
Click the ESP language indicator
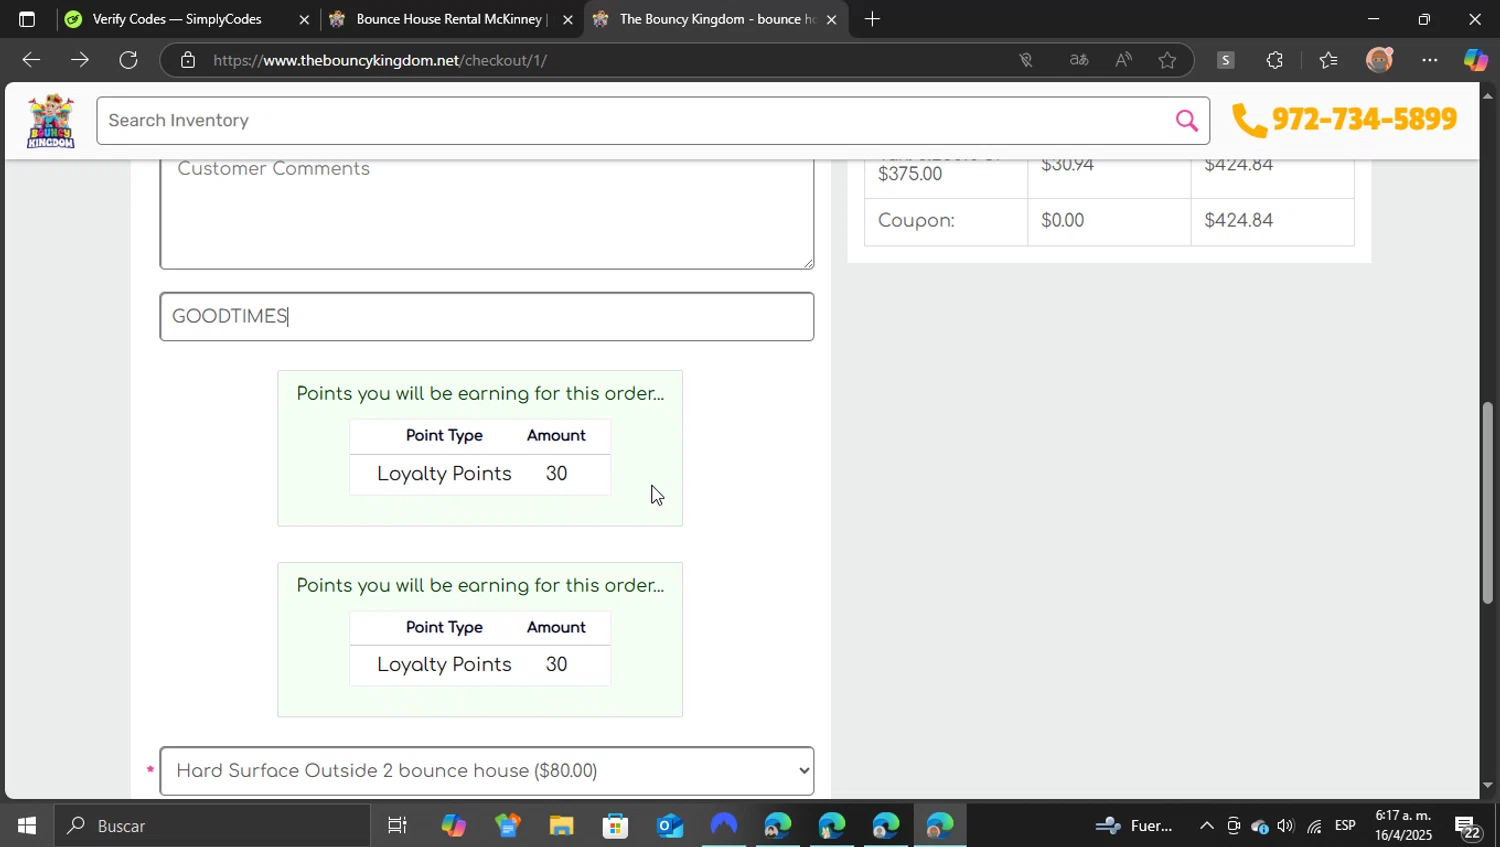point(1345,826)
